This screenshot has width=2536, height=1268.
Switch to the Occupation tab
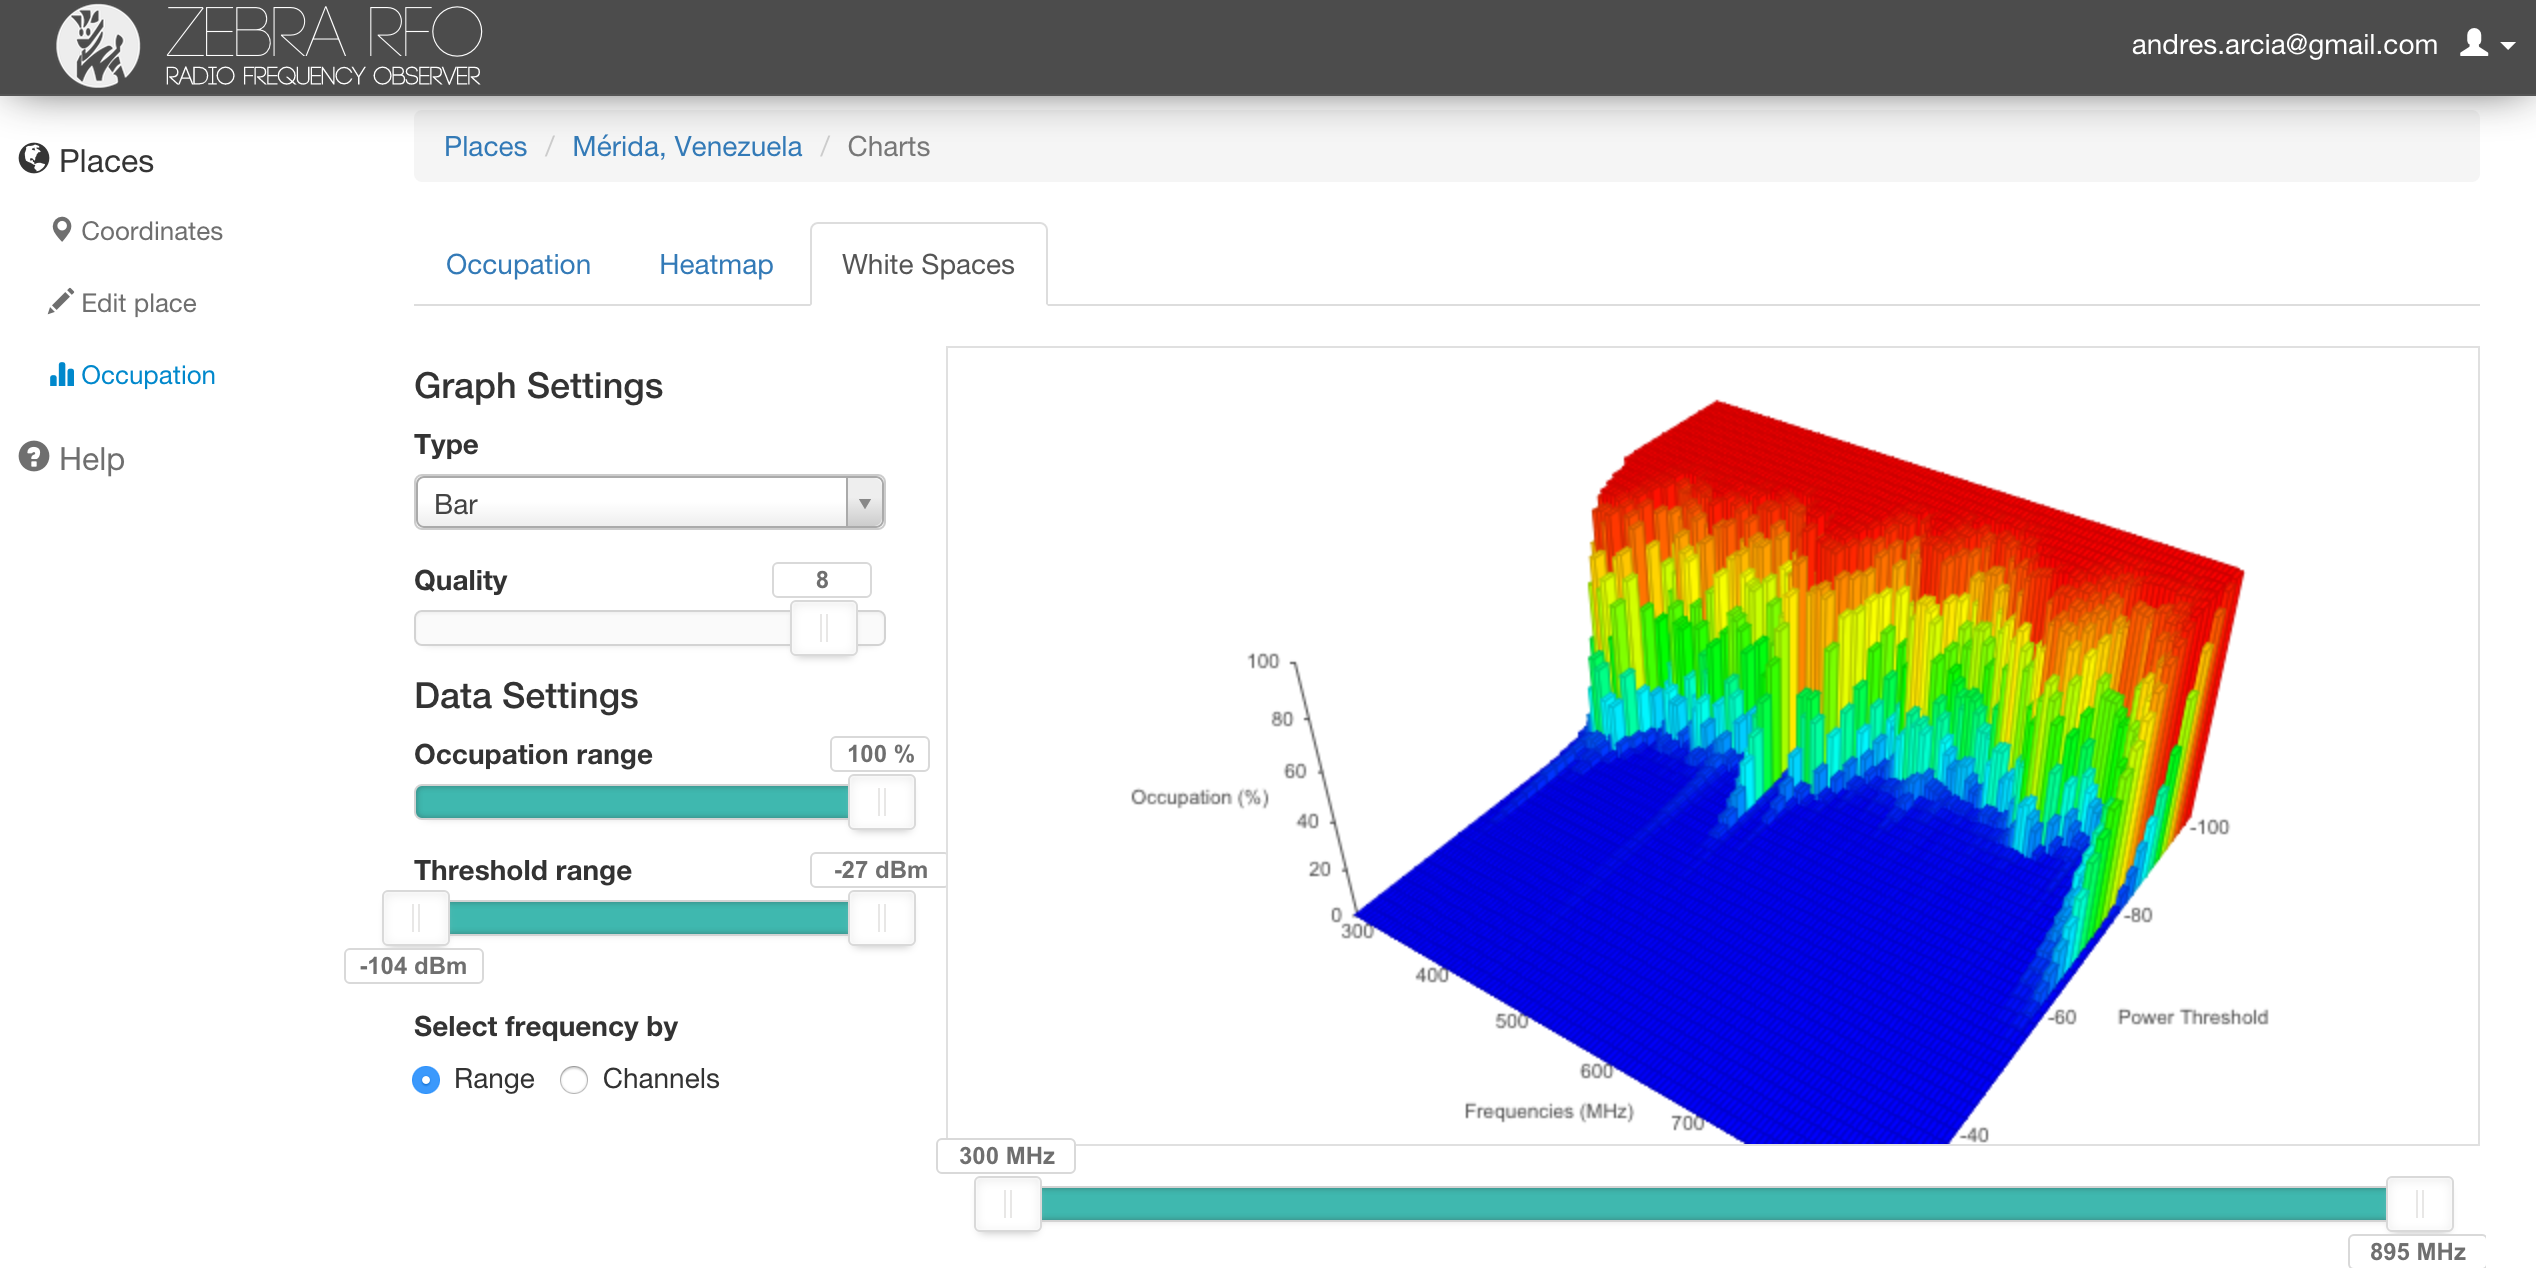(518, 265)
